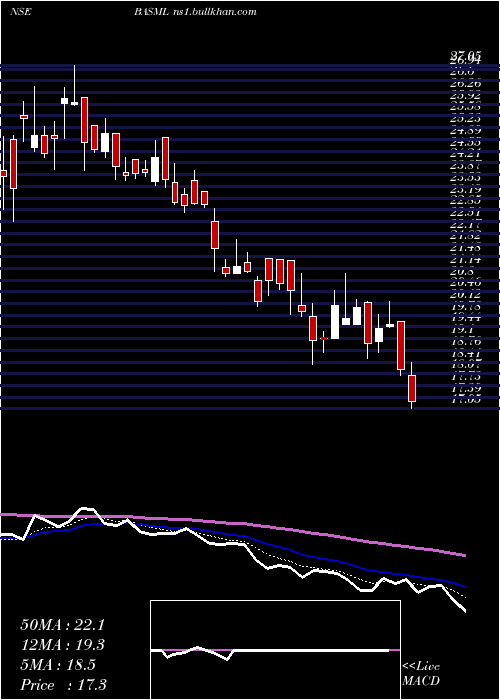The width and height of the screenshot is (500, 700).
Task: Click the BASML ns1.bullkhan.com title text
Action: [195, 12]
